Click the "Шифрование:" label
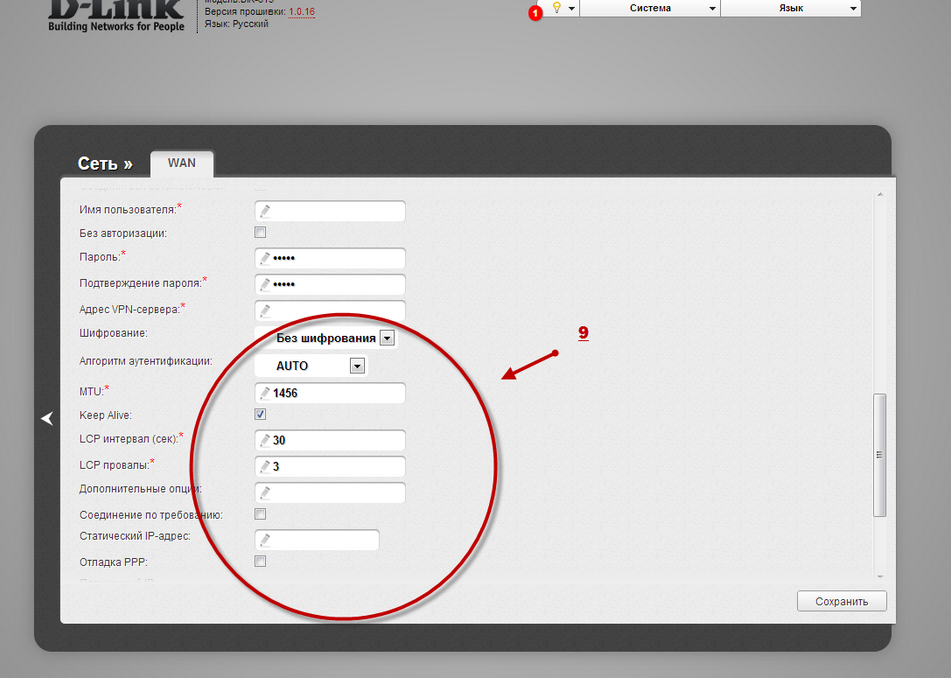This screenshot has height=678, width=951. [x=113, y=333]
